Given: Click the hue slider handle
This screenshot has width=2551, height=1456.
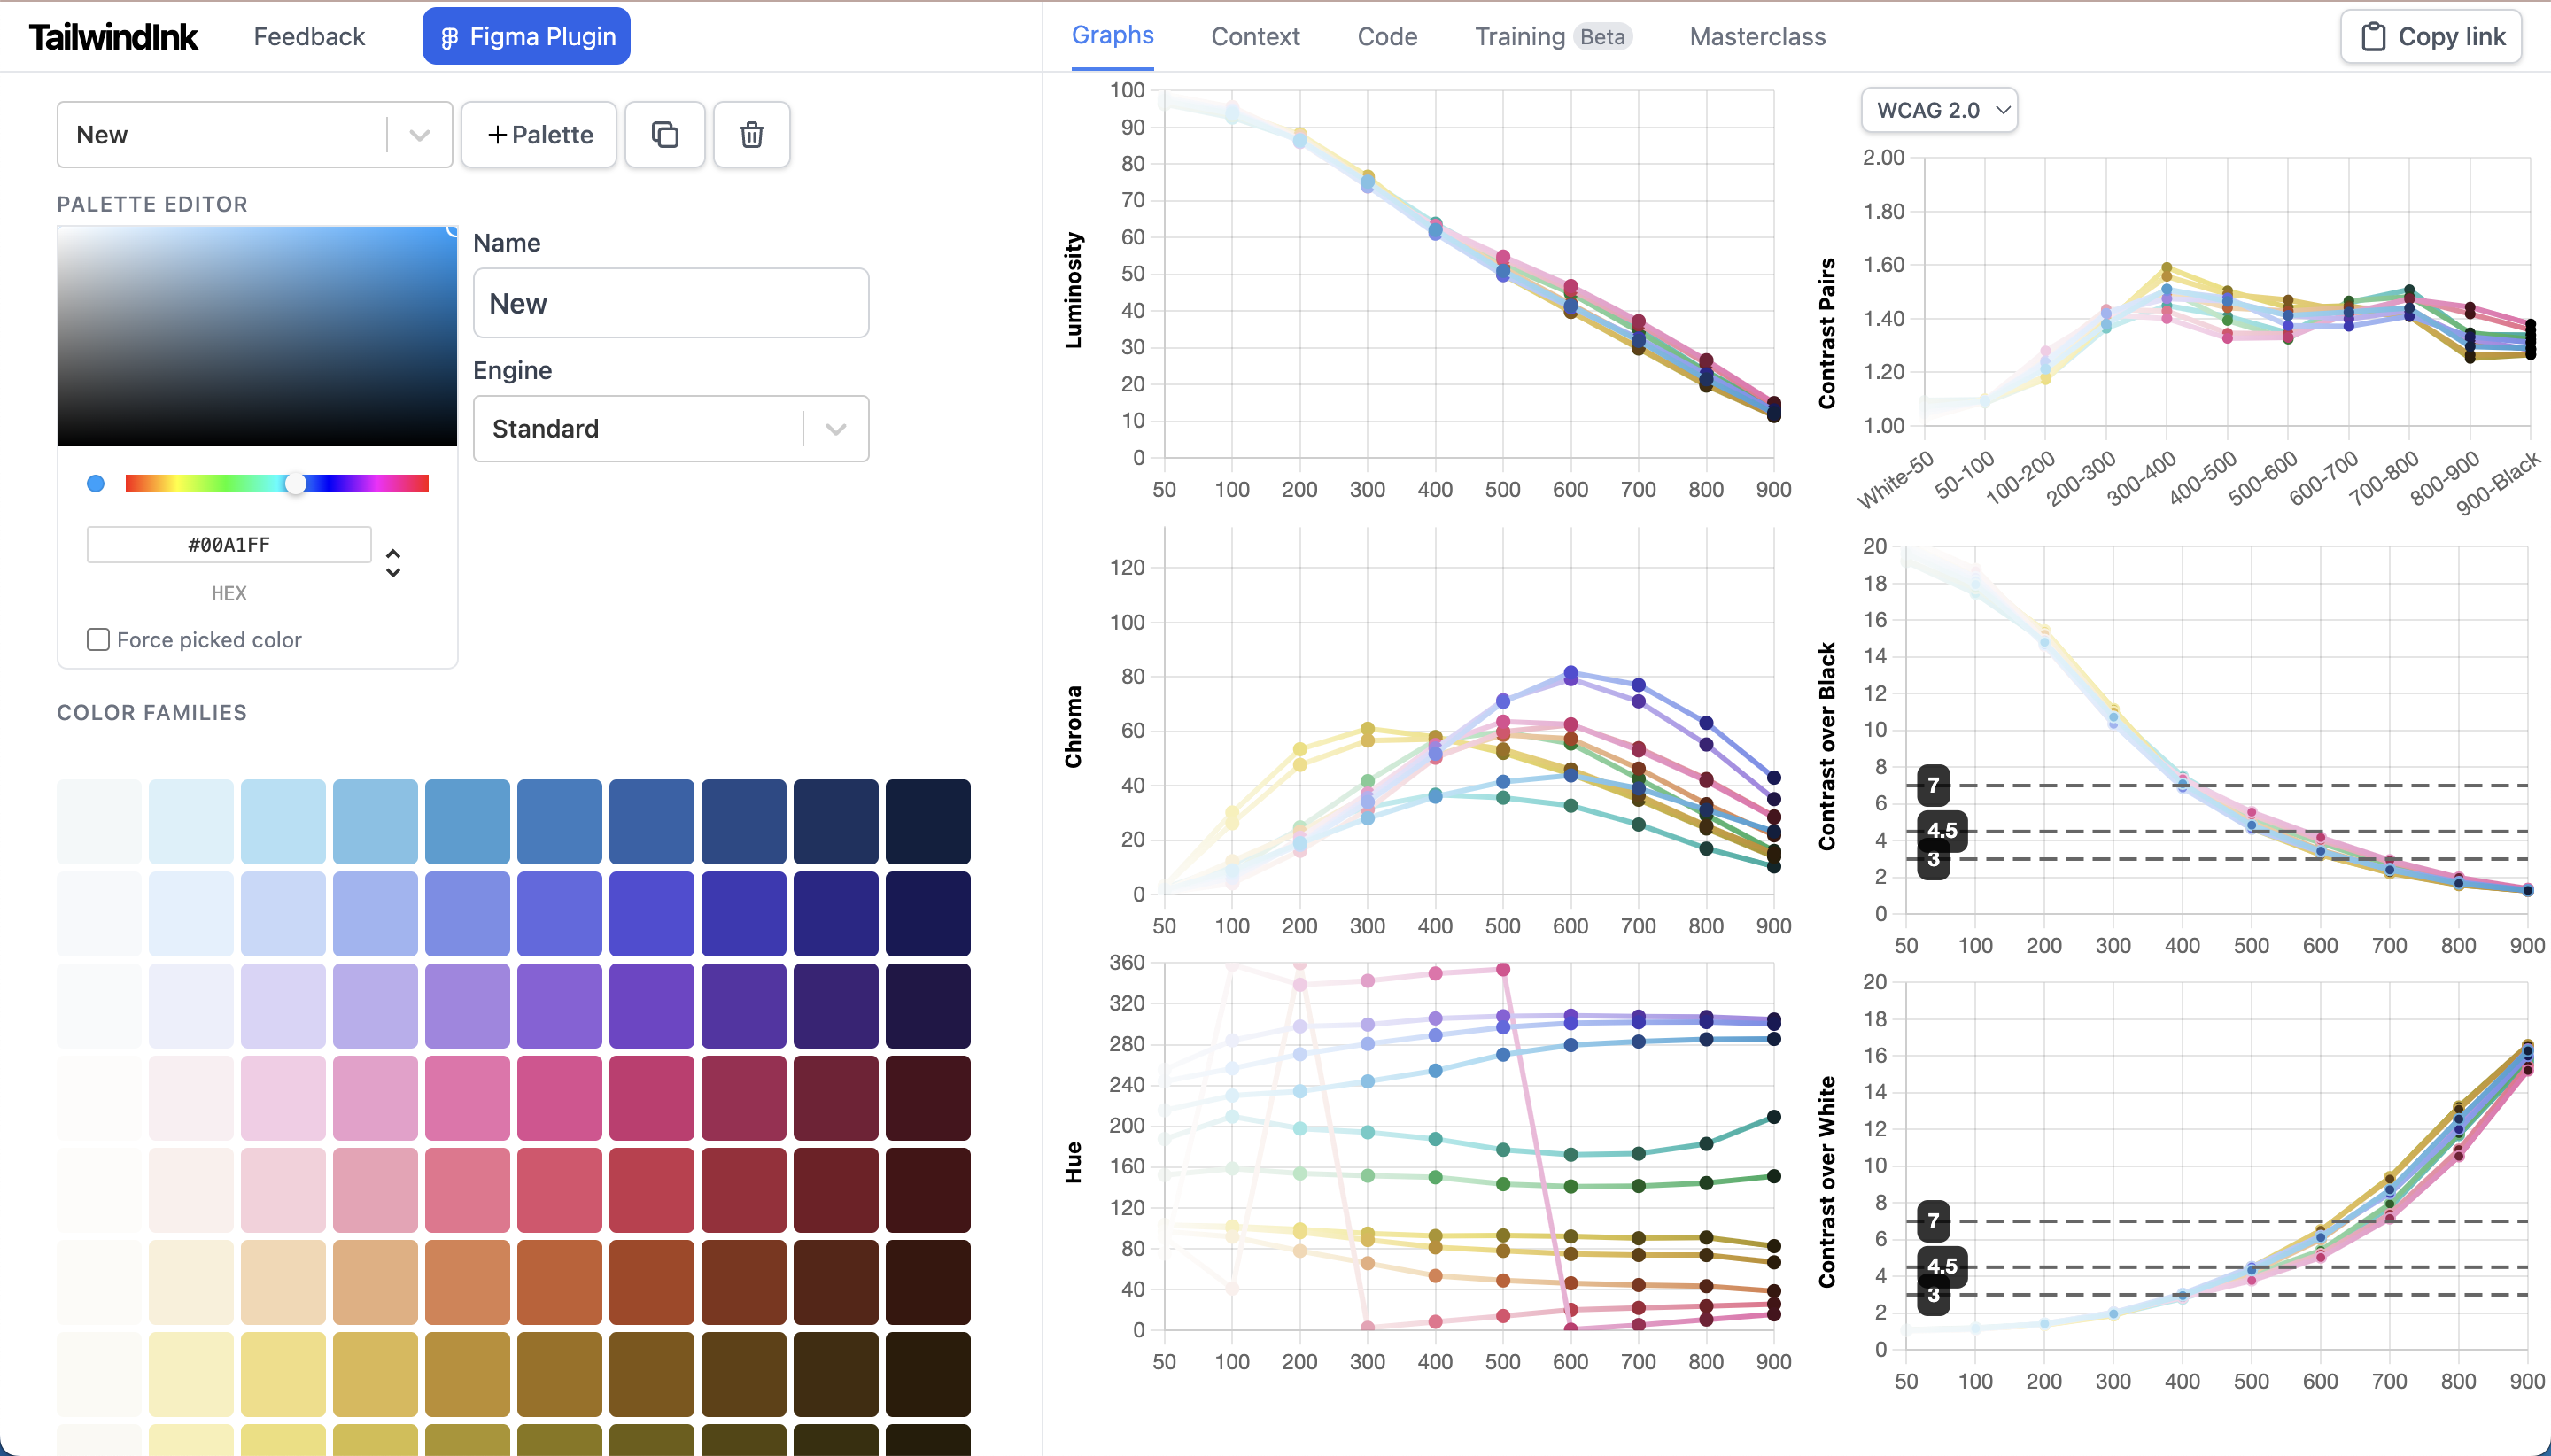Looking at the screenshot, I should pos(295,484).
